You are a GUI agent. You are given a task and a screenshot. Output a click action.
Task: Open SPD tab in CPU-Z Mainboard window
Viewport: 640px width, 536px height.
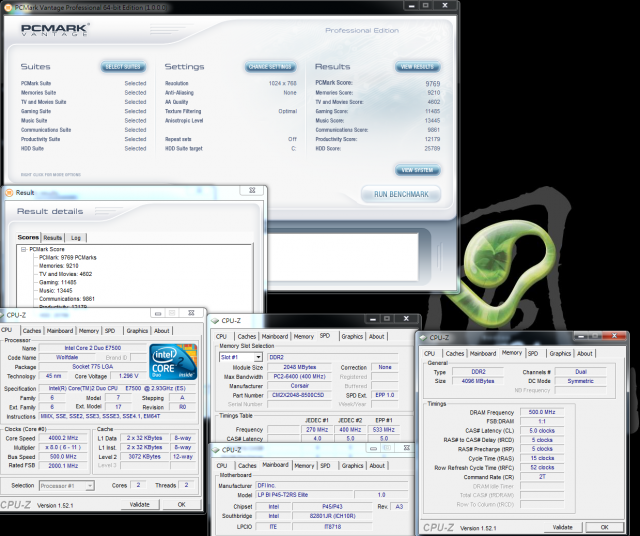click(325, 465)
